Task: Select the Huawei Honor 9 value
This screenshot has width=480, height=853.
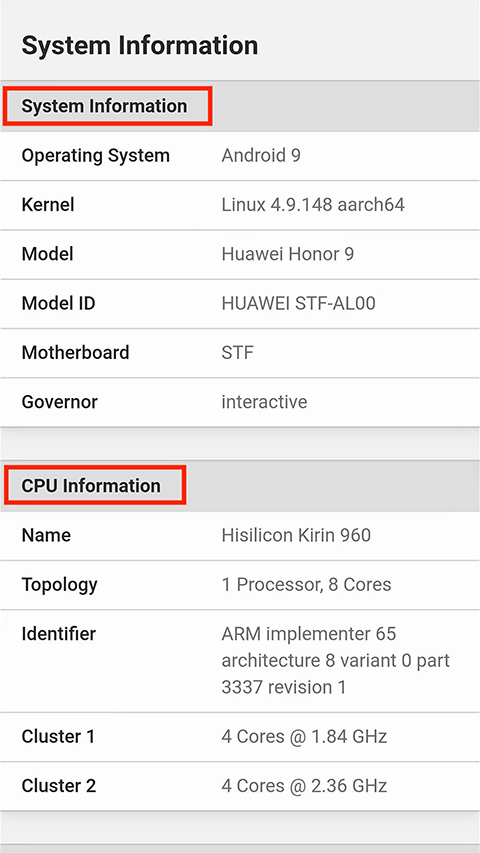Action: pos(287,254)
